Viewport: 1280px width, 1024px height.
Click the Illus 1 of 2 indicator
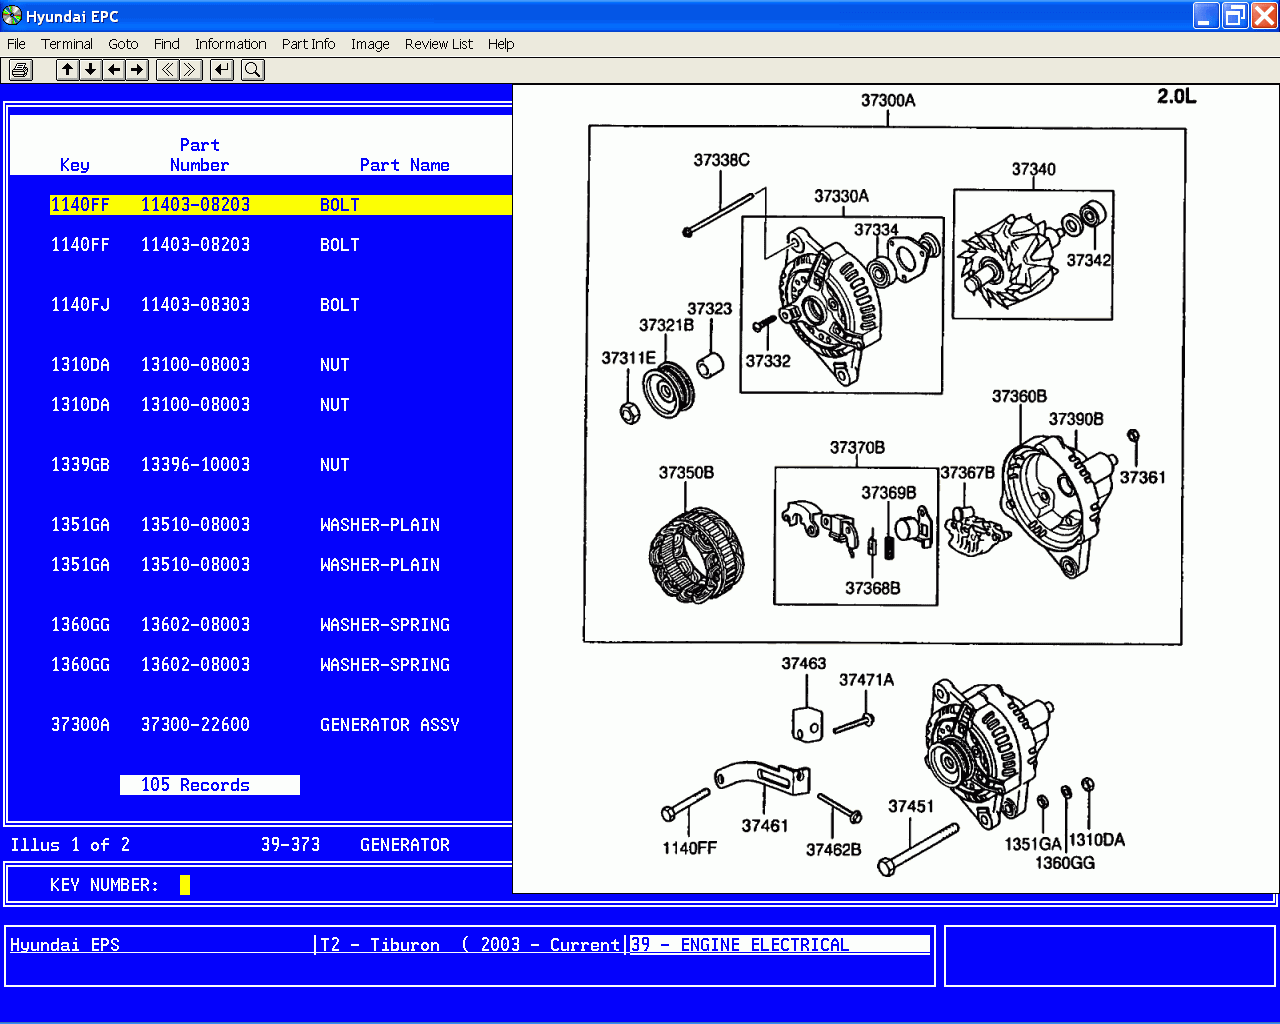pos(70,845)
